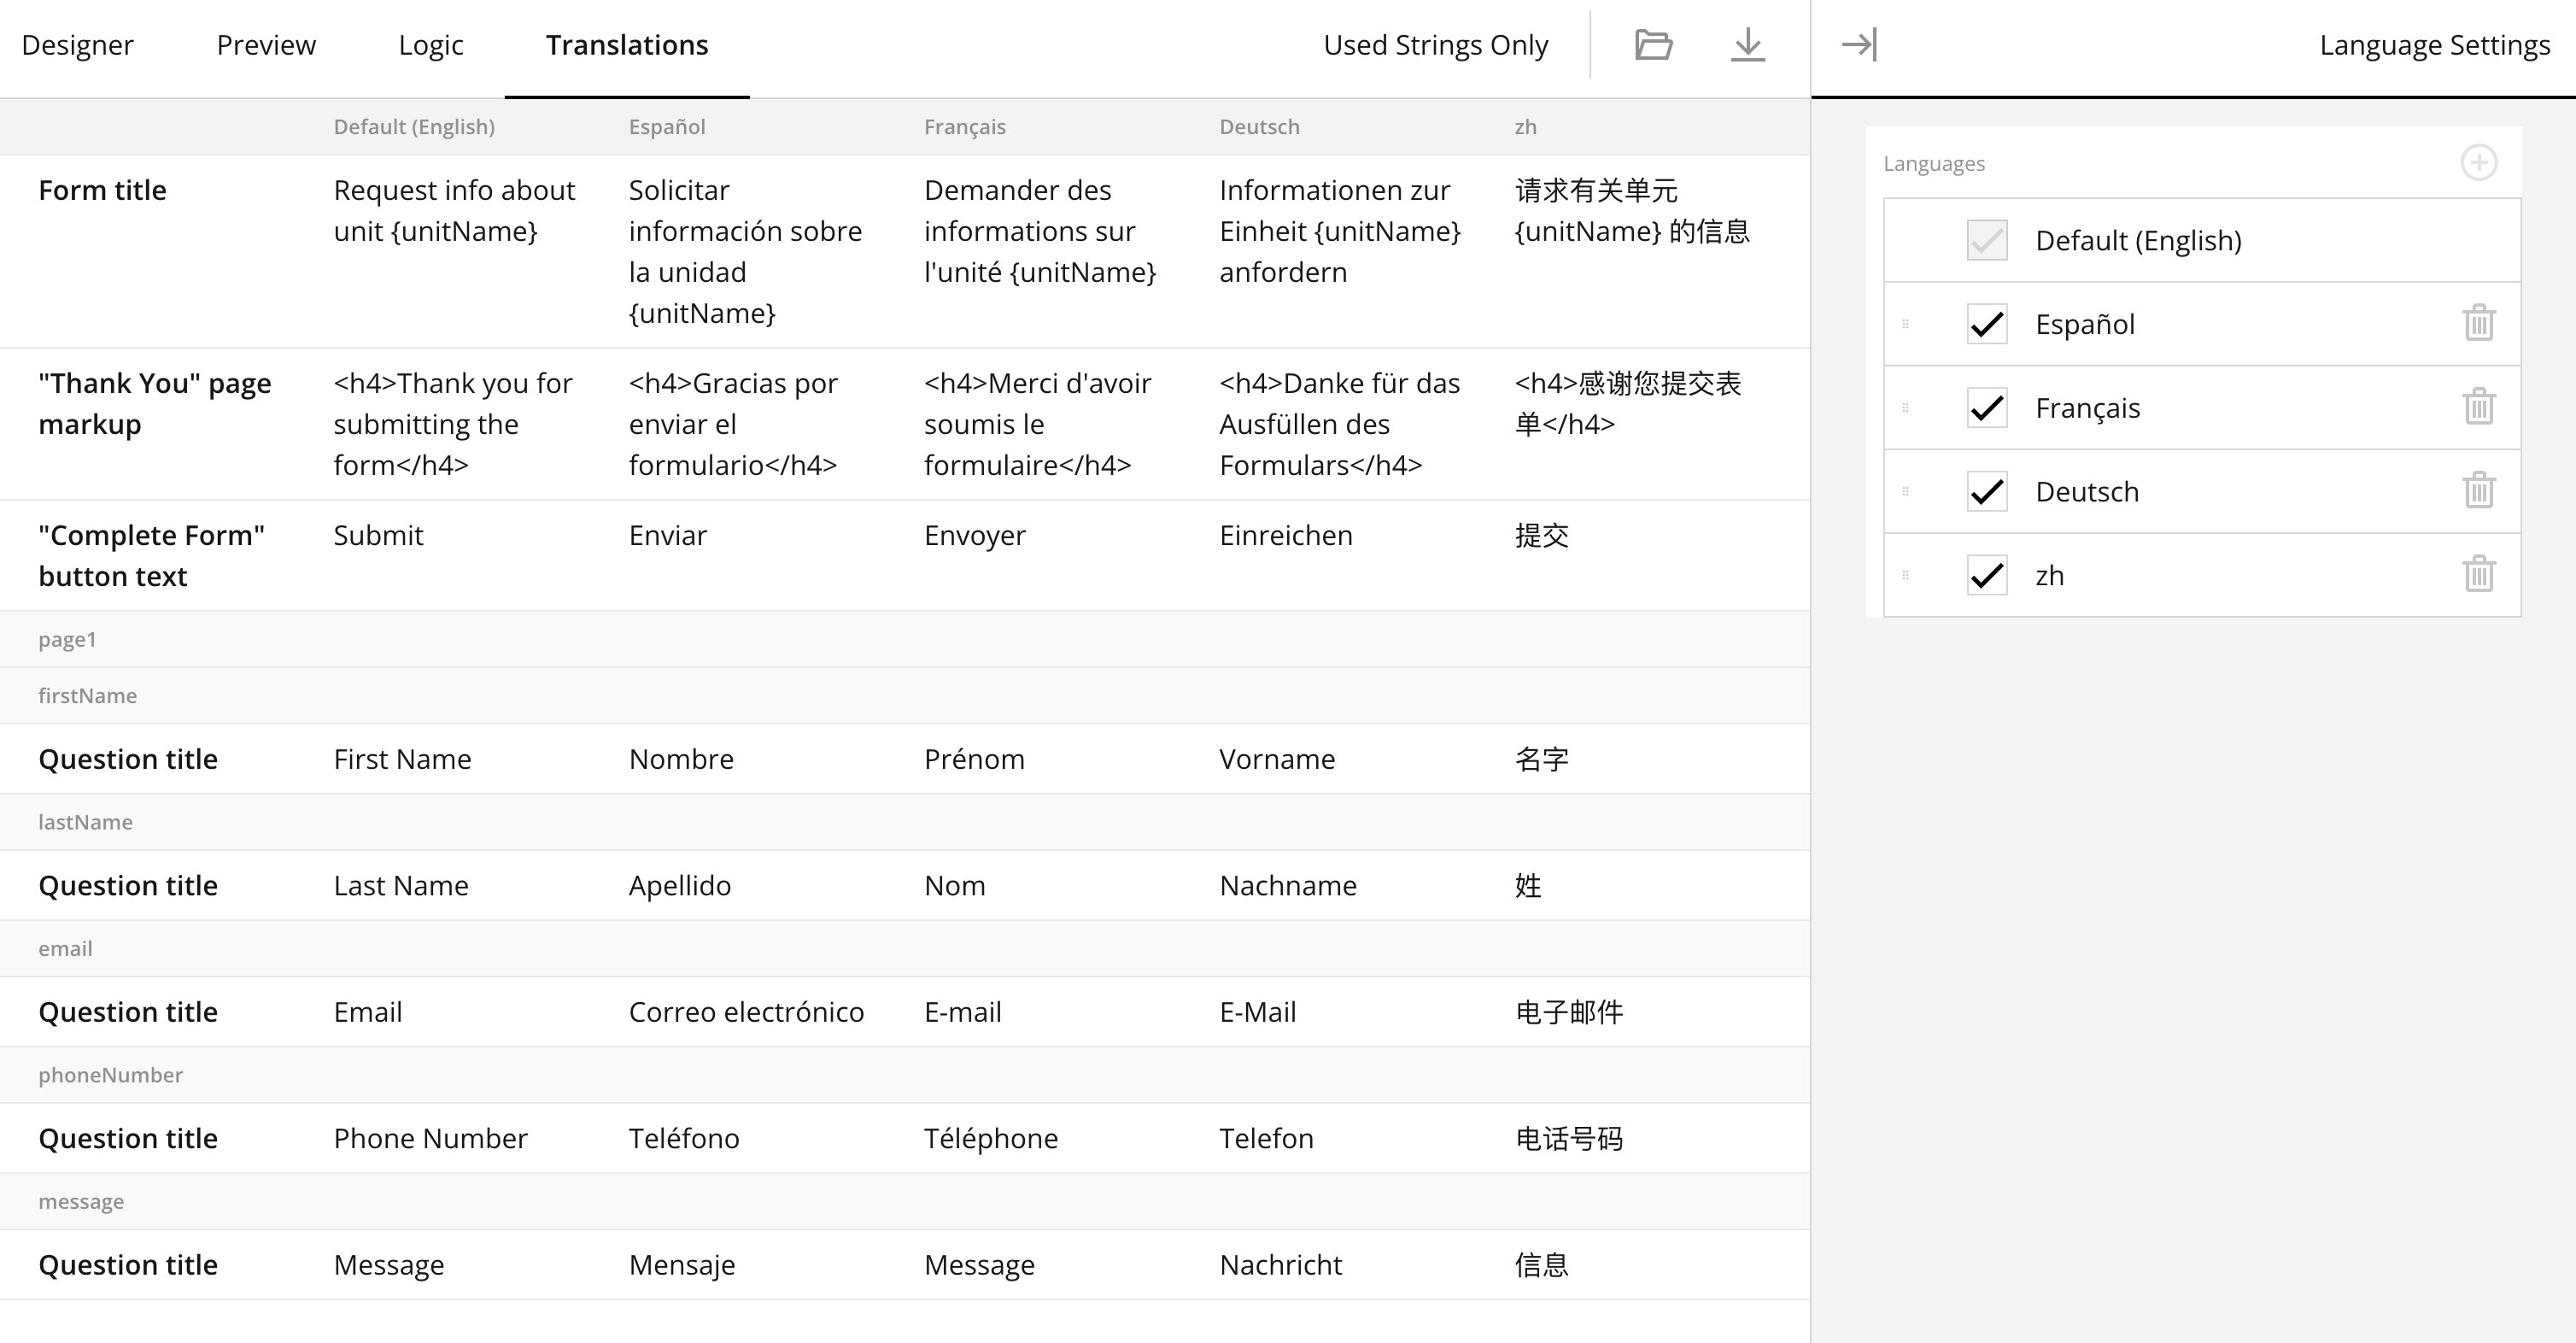Remove the zh language via its trash icon
2576x1343 pixels.
(x=2478, y=575)
